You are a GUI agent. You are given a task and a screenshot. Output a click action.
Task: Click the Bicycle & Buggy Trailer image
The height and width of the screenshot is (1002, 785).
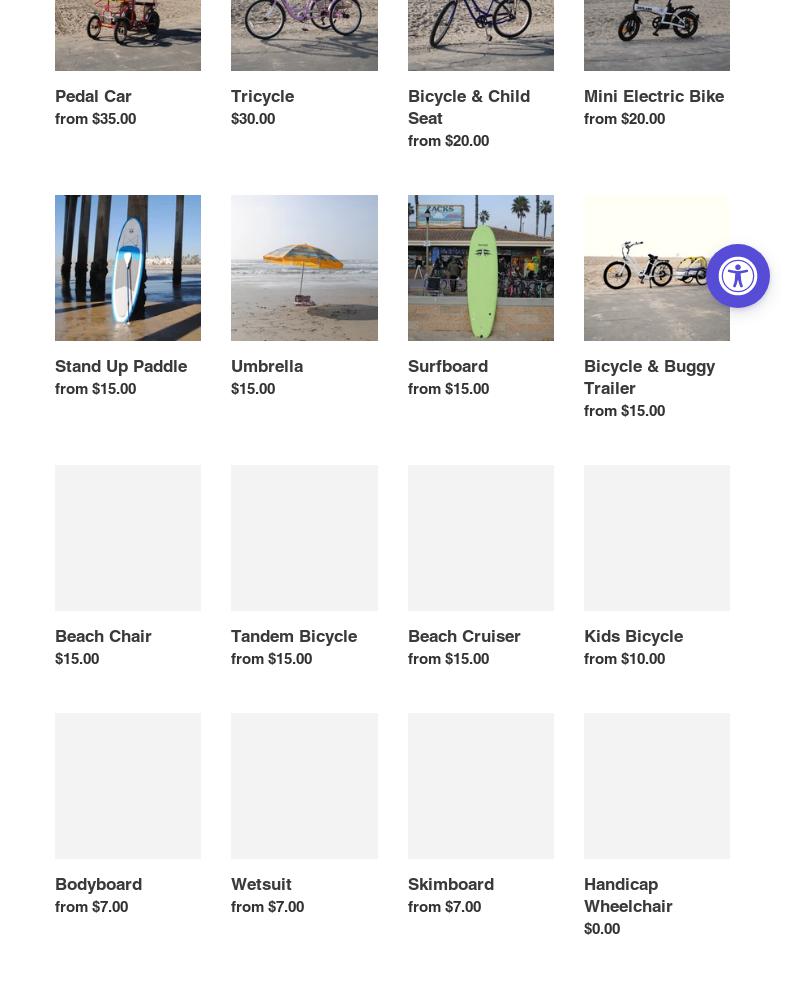coord(656,268)
